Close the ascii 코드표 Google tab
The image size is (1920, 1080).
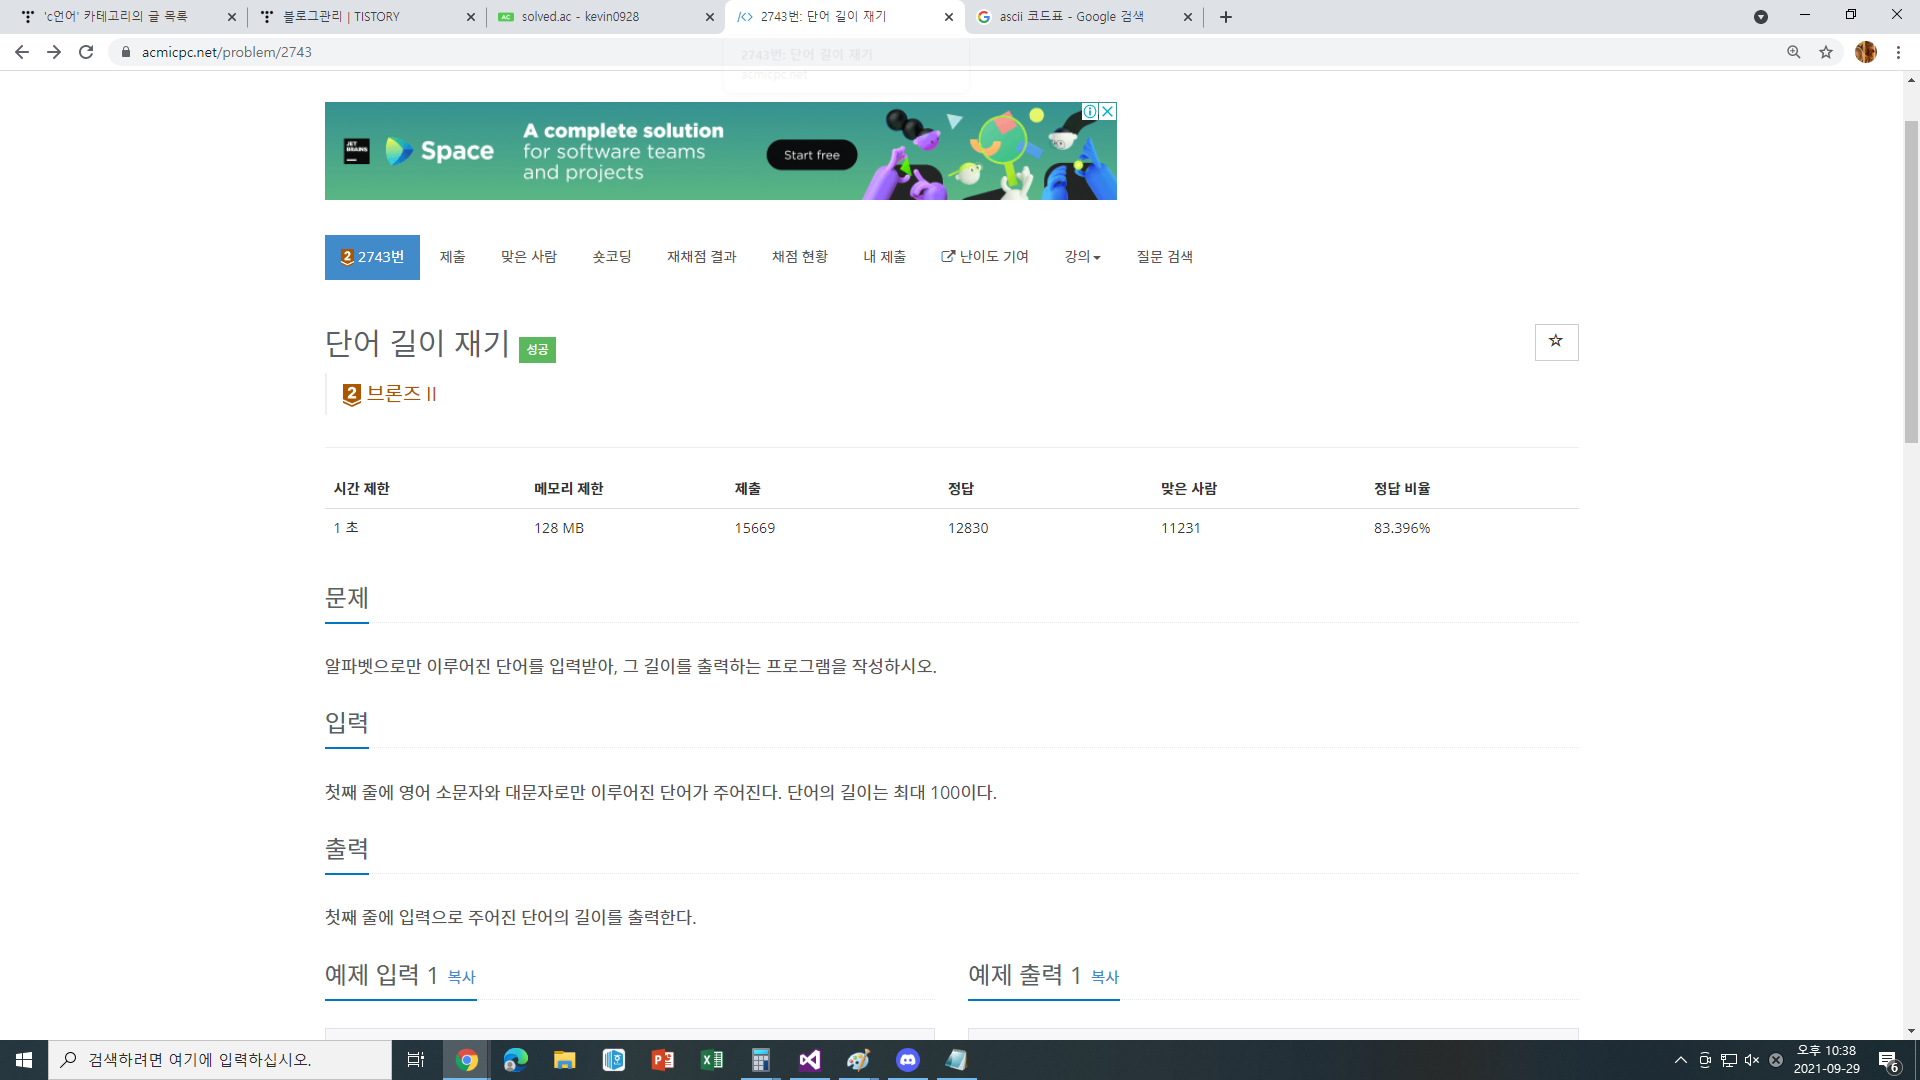(x=1188, y=17)
